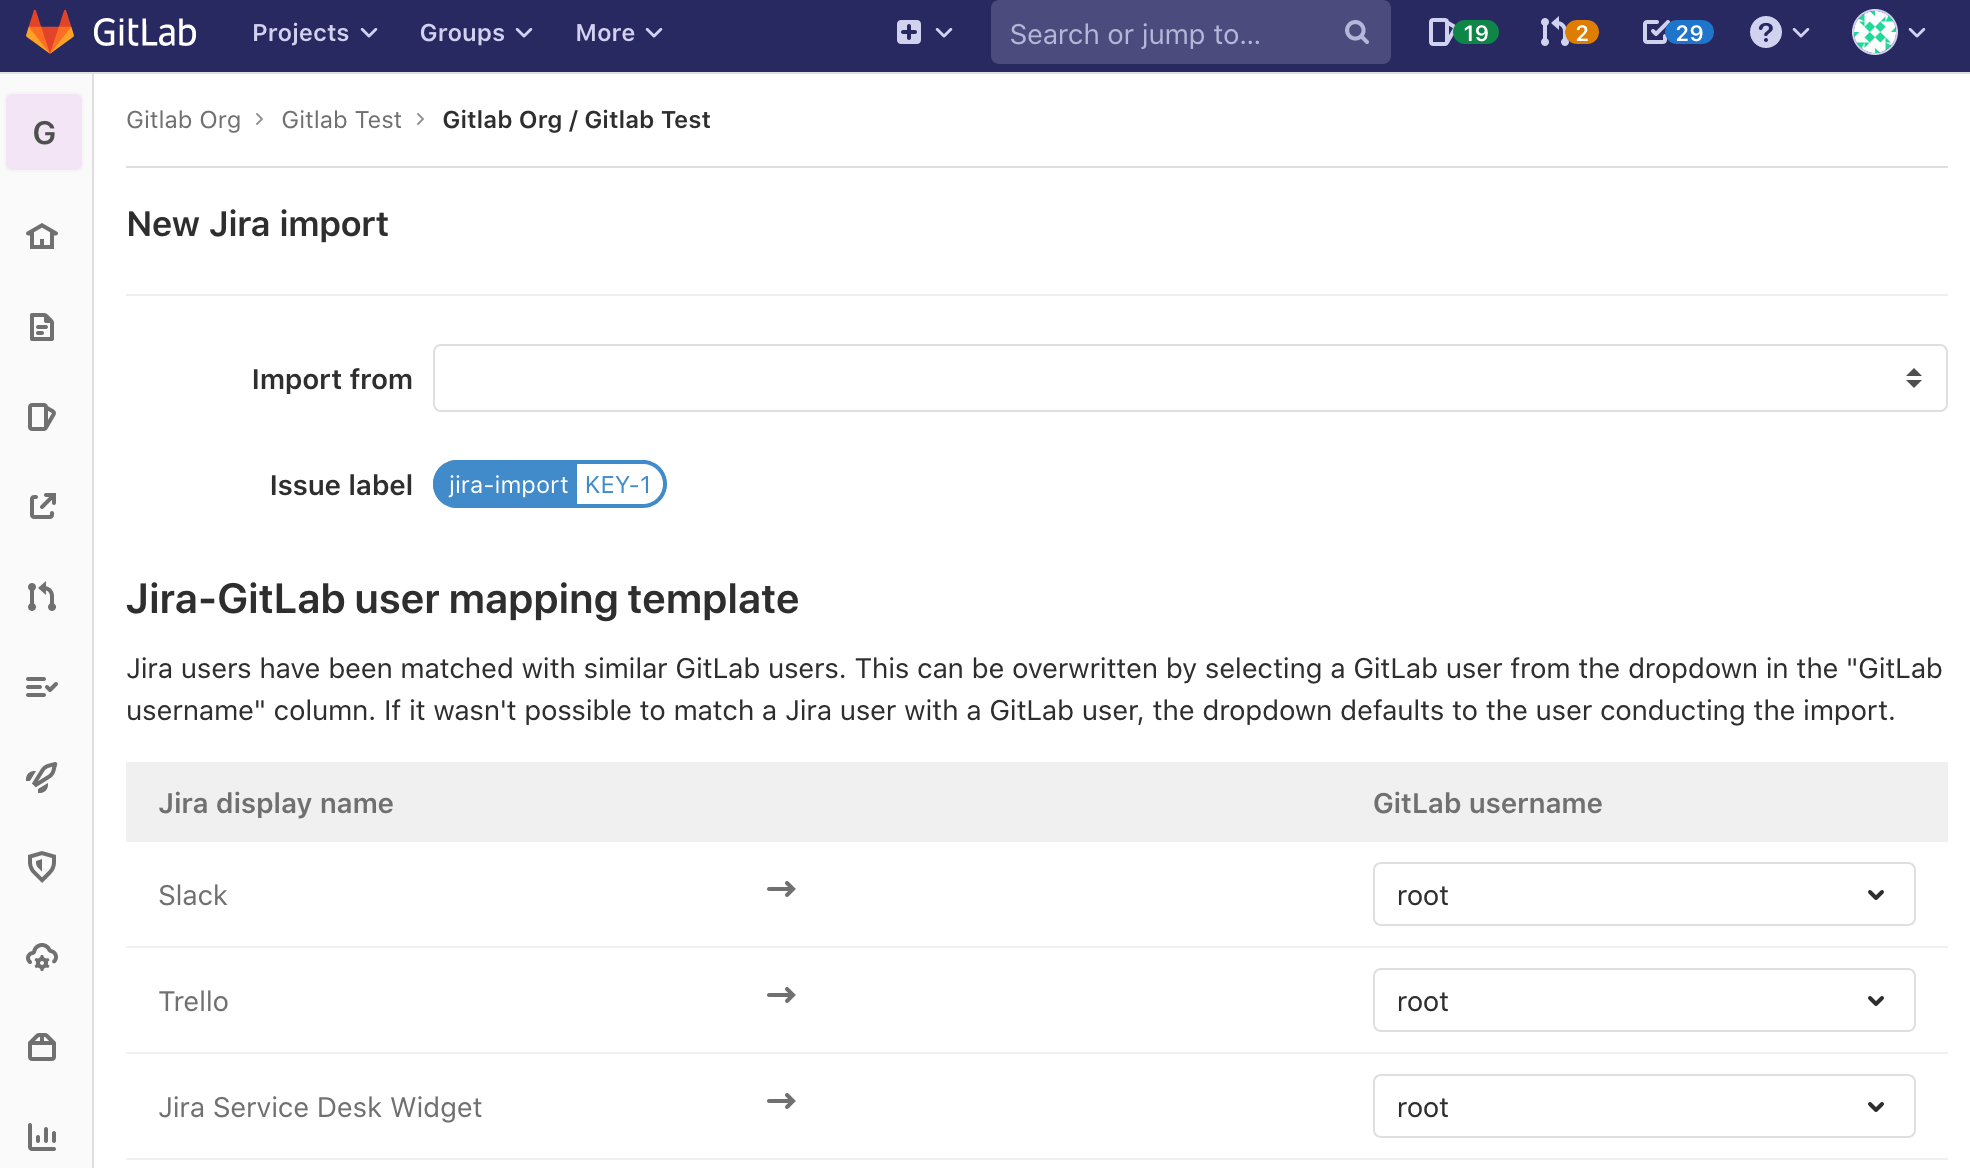Click inside the Search or jump to field
This screenshot has height=1168, width=1970.
point(1150,32)
